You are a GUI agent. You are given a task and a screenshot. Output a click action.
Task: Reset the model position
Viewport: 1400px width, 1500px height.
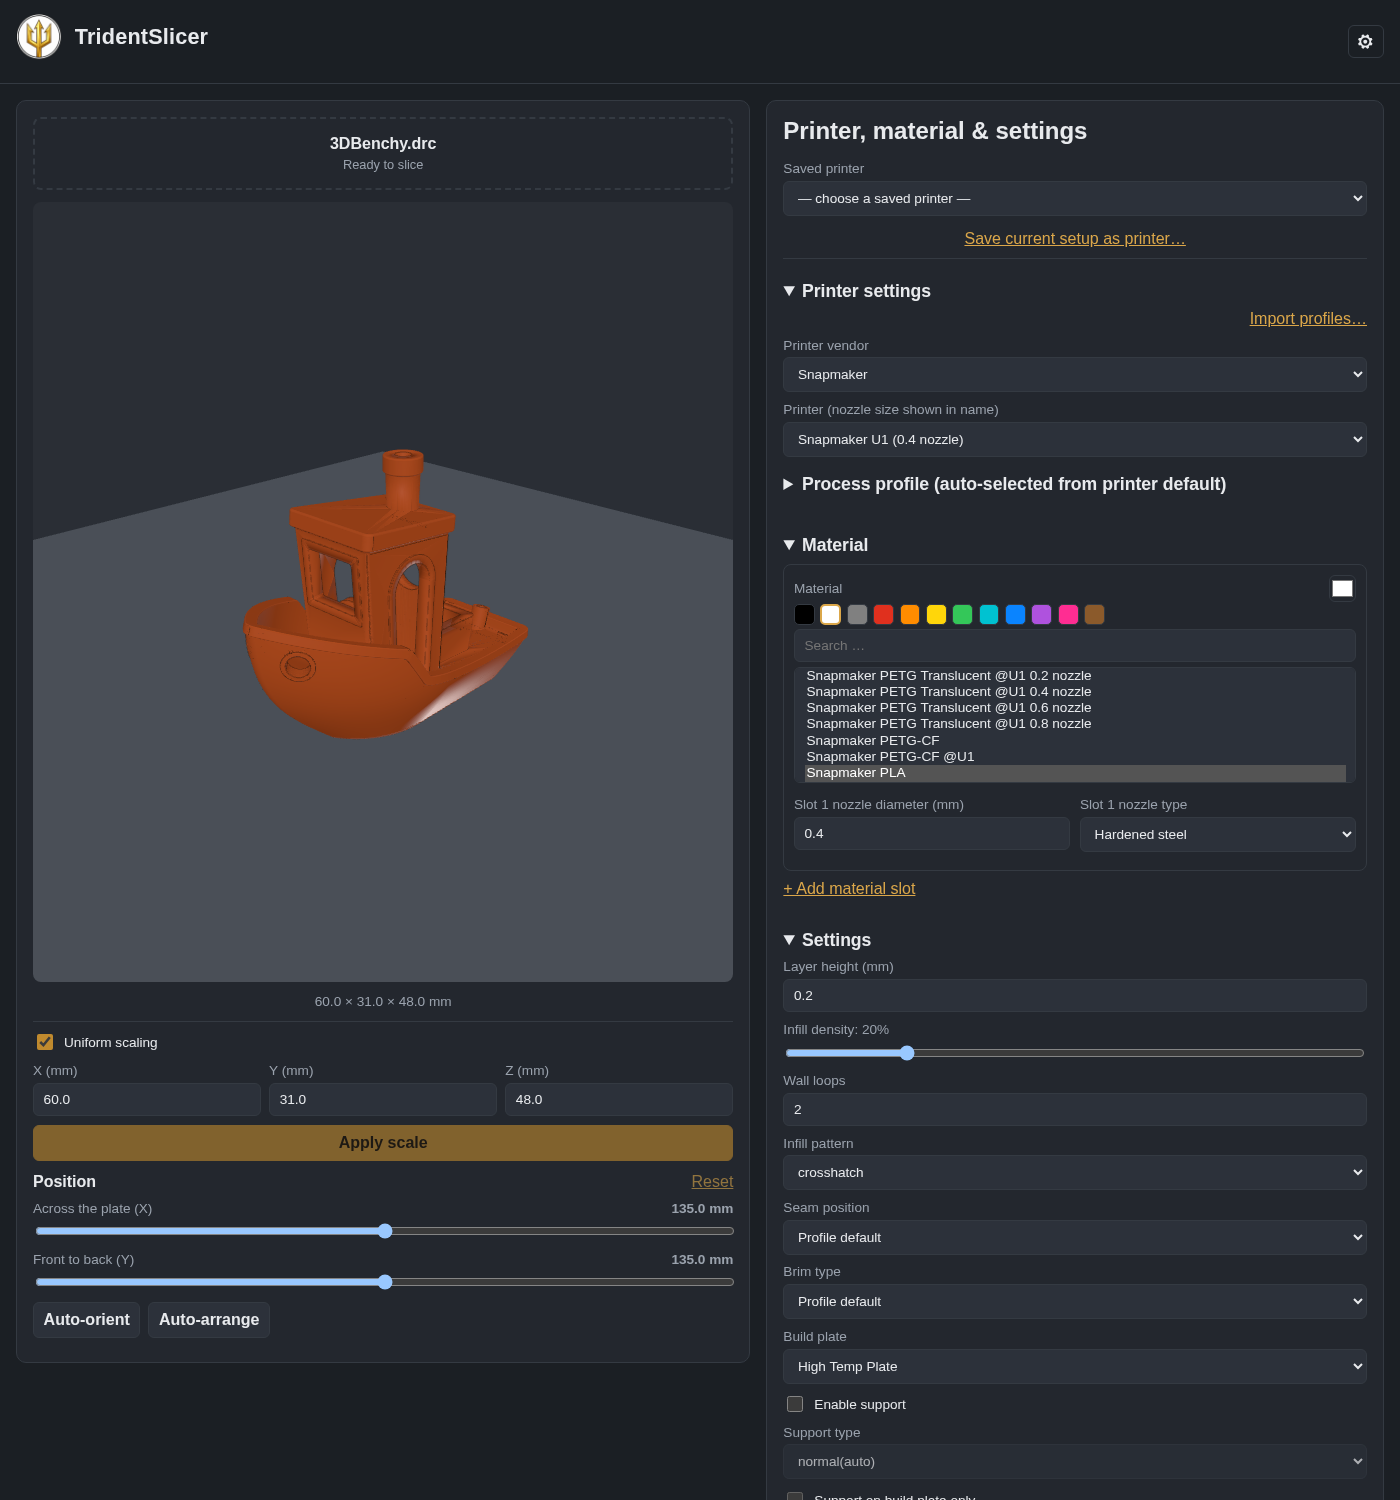tap(712, 1182)
